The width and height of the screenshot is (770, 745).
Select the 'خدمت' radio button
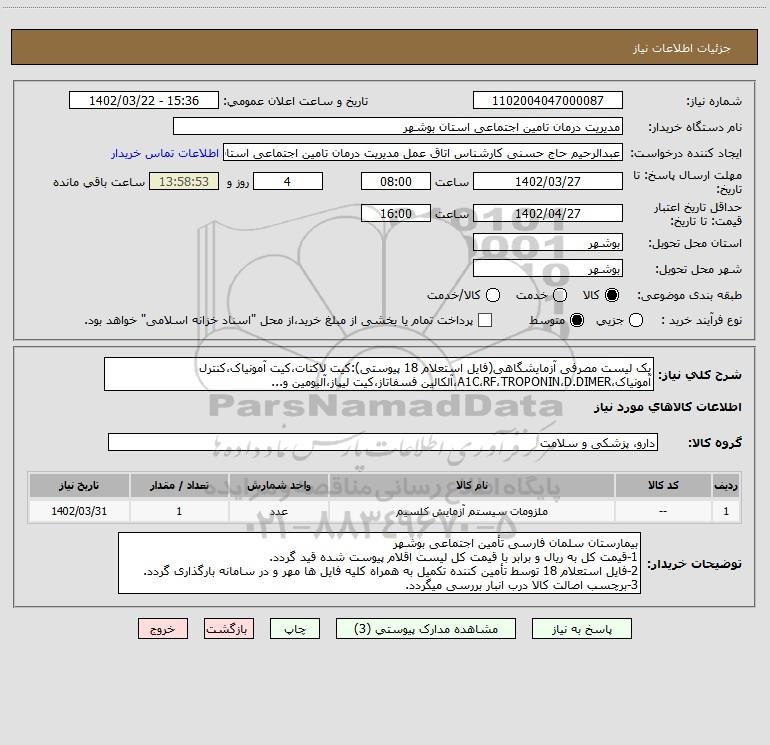[x=560, y=295]
